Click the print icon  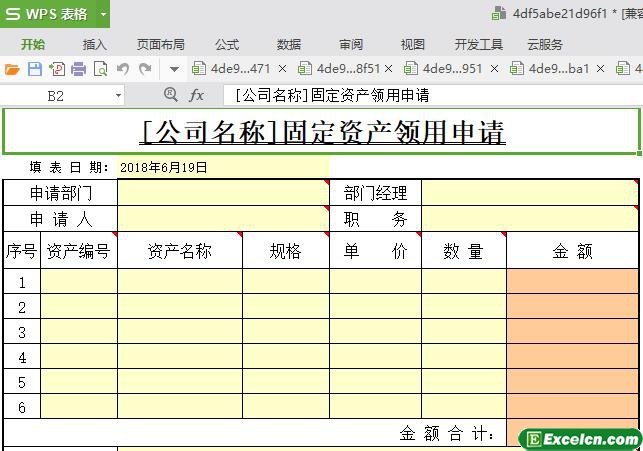click(x=78, y=69)
